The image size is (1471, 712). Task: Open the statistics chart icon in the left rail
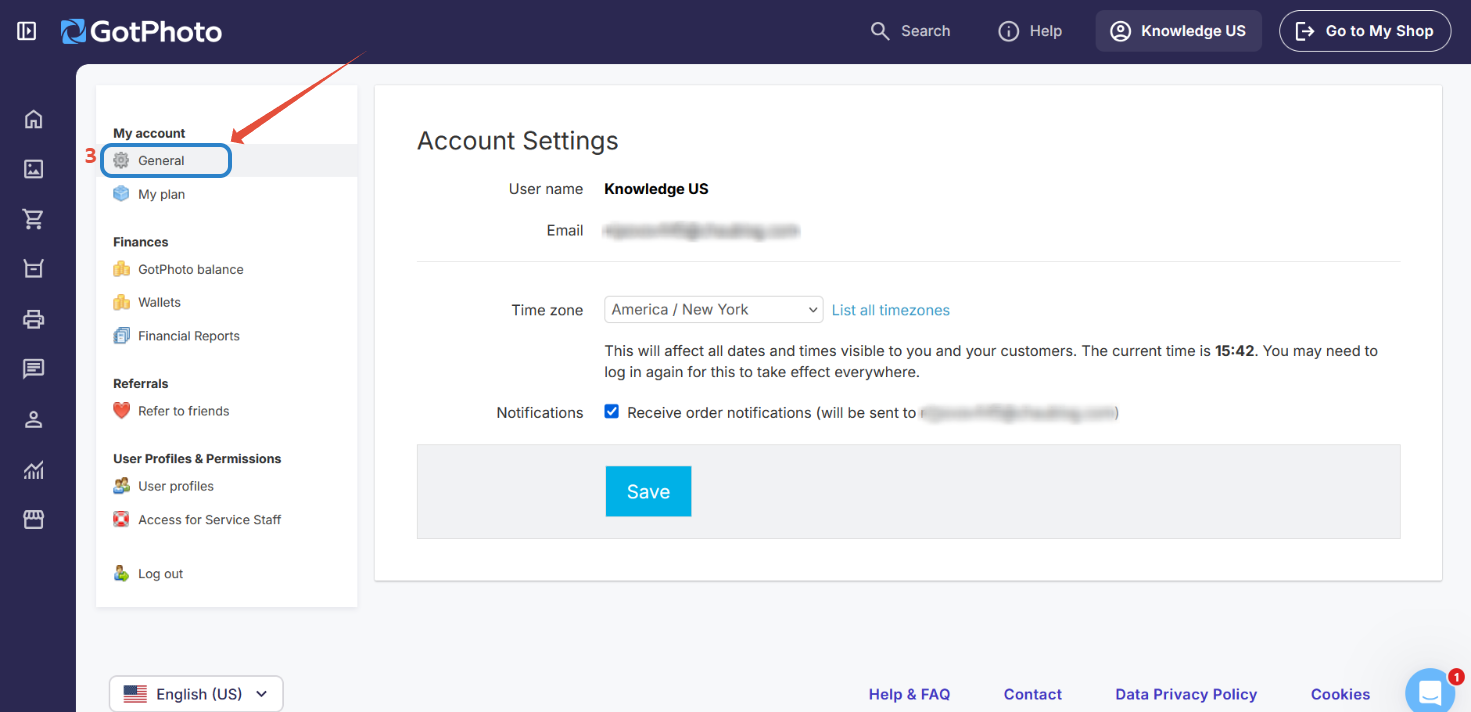pos(34,469)
